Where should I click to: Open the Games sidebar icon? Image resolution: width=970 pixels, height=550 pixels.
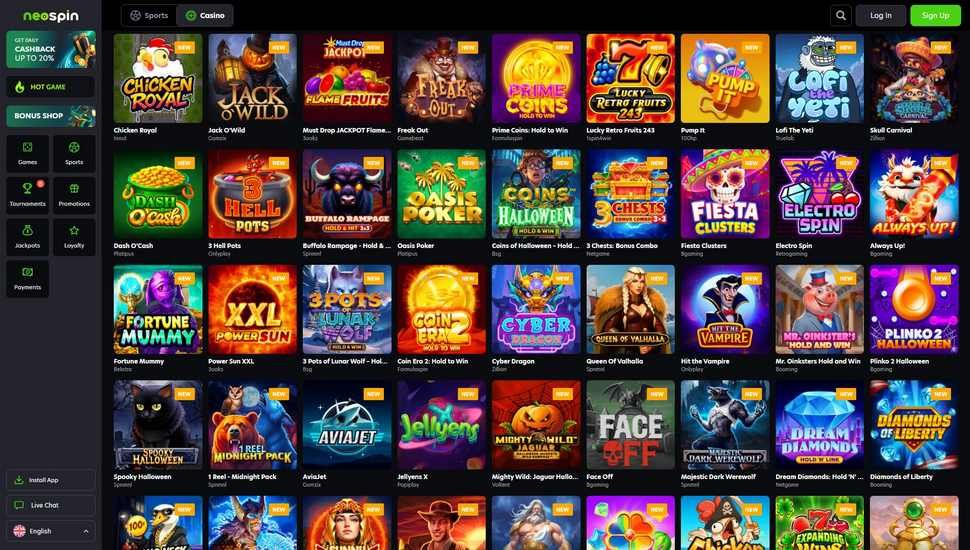pos(27,147)
